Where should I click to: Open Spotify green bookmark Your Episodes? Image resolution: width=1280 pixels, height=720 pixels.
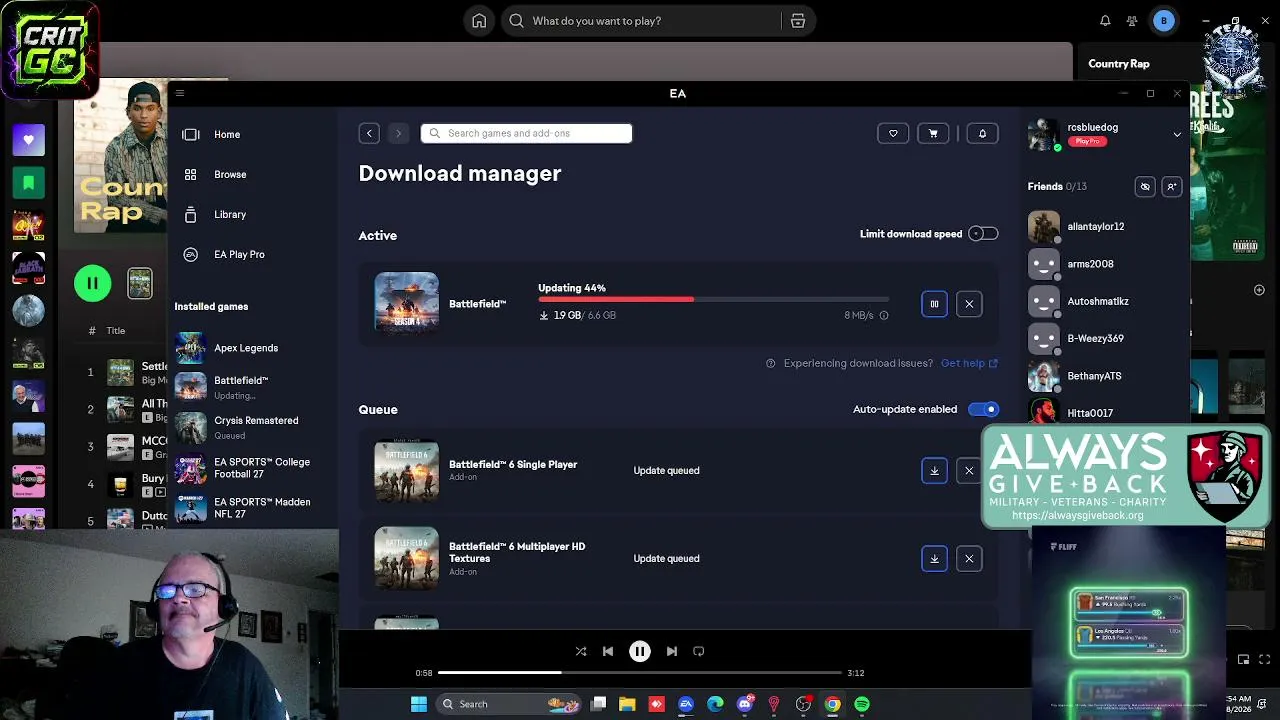click(x=28, y=183)
